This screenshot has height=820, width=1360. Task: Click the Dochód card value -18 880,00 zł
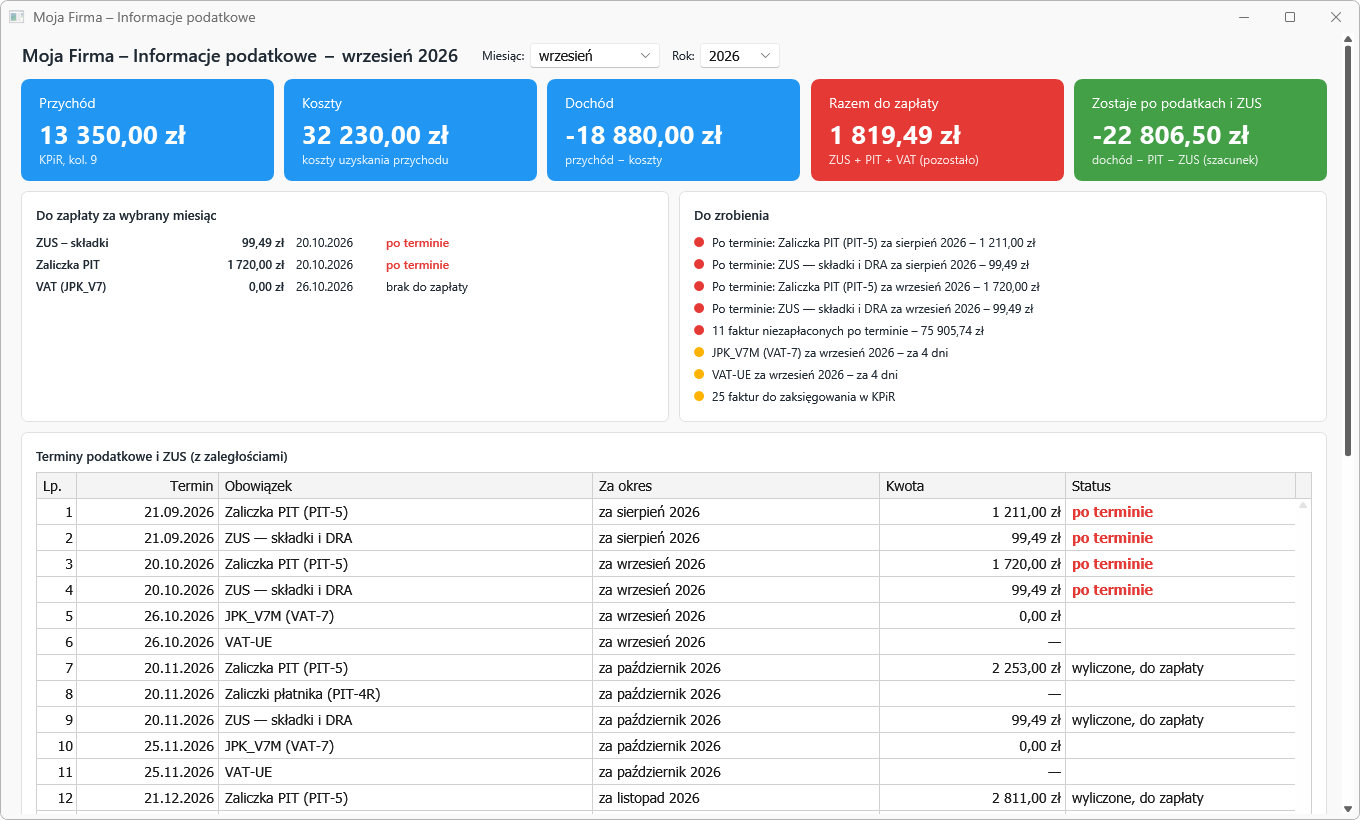[x=643, y=135]
